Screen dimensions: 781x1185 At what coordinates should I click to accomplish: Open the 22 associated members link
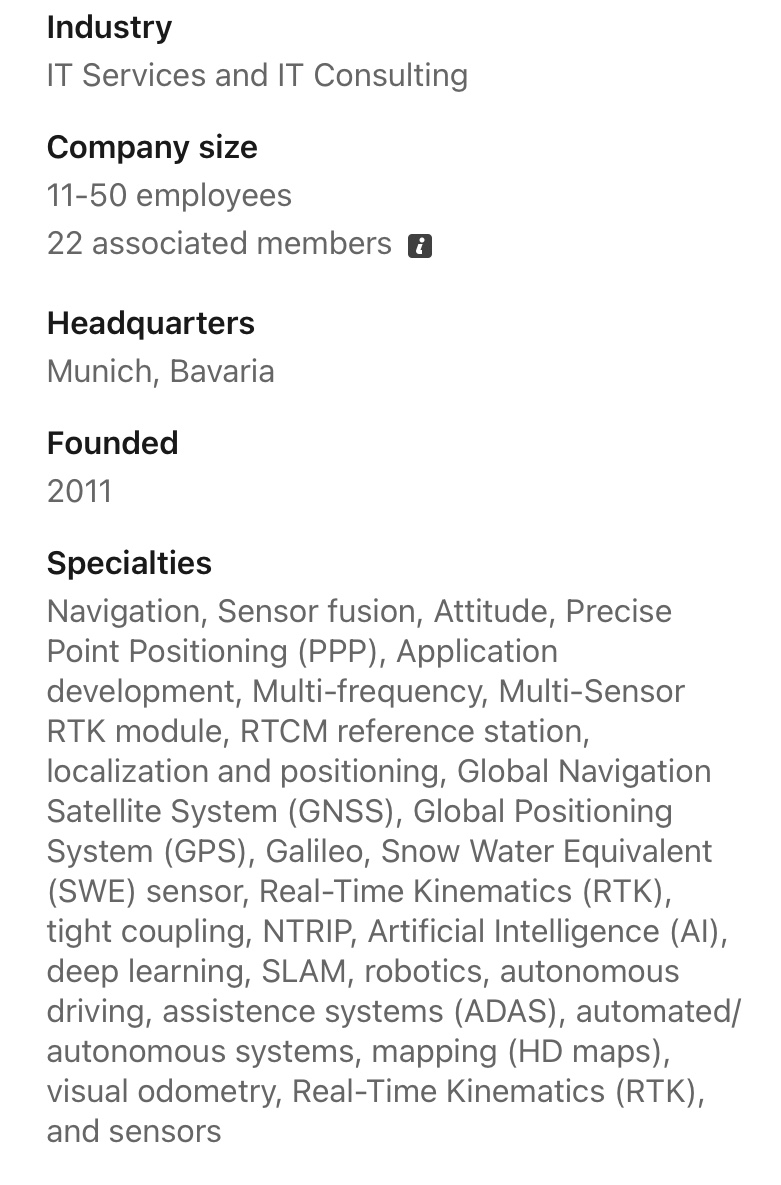coord(219,243)
